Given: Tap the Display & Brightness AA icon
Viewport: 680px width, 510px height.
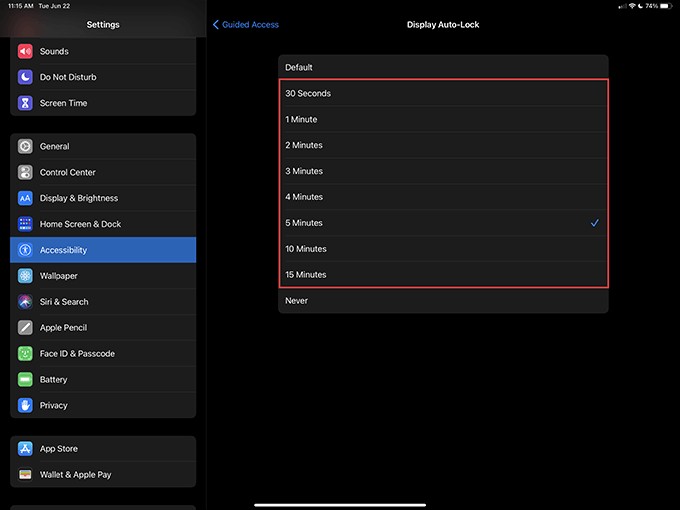Looking at the screenshot, I should pos(25,198).
